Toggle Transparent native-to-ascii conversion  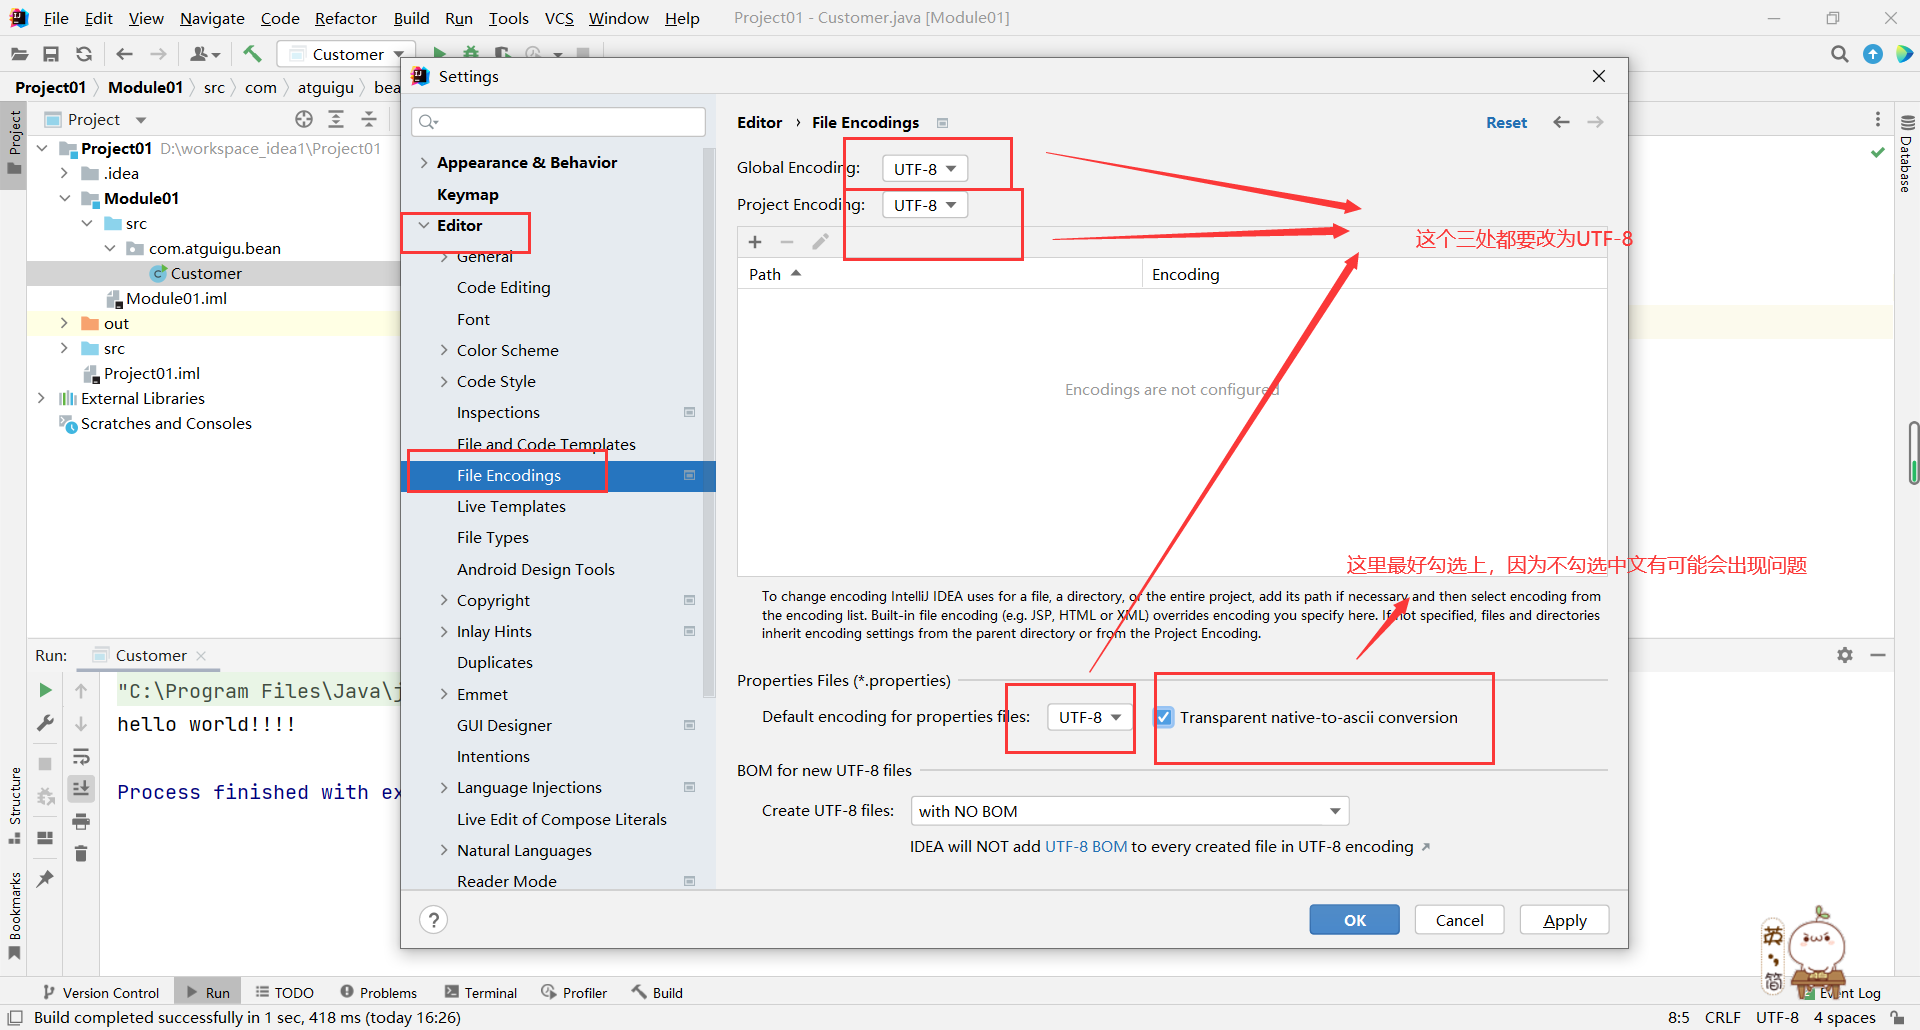tap(1163, 717)
